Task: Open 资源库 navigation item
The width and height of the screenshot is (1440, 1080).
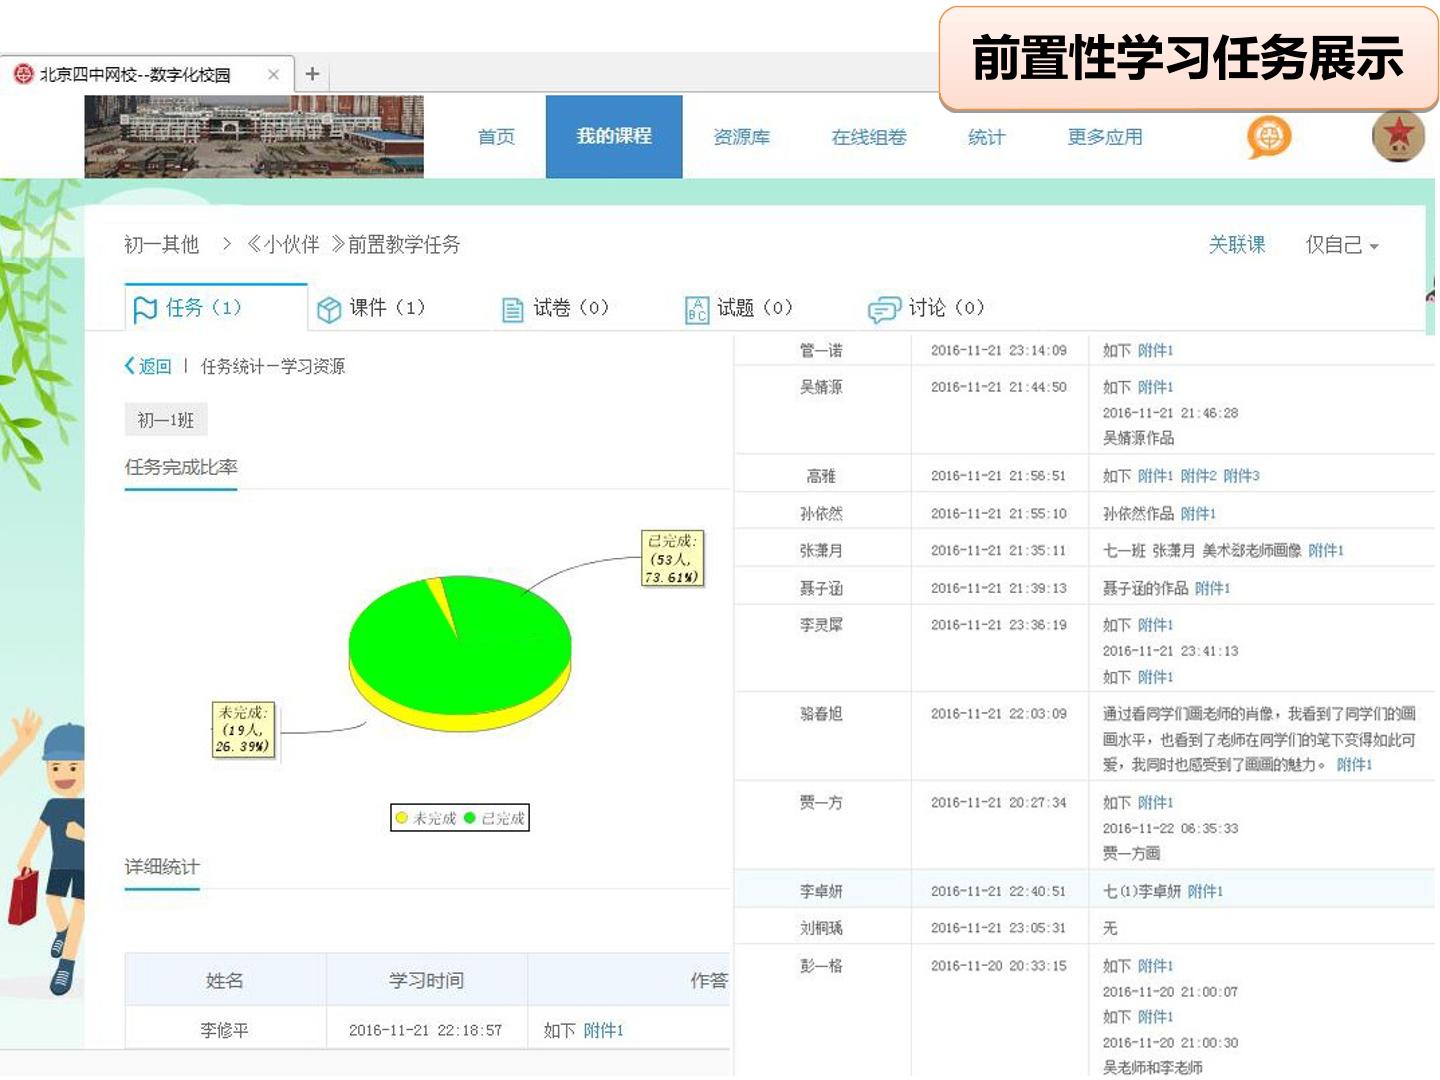Action: coord(741,137)
